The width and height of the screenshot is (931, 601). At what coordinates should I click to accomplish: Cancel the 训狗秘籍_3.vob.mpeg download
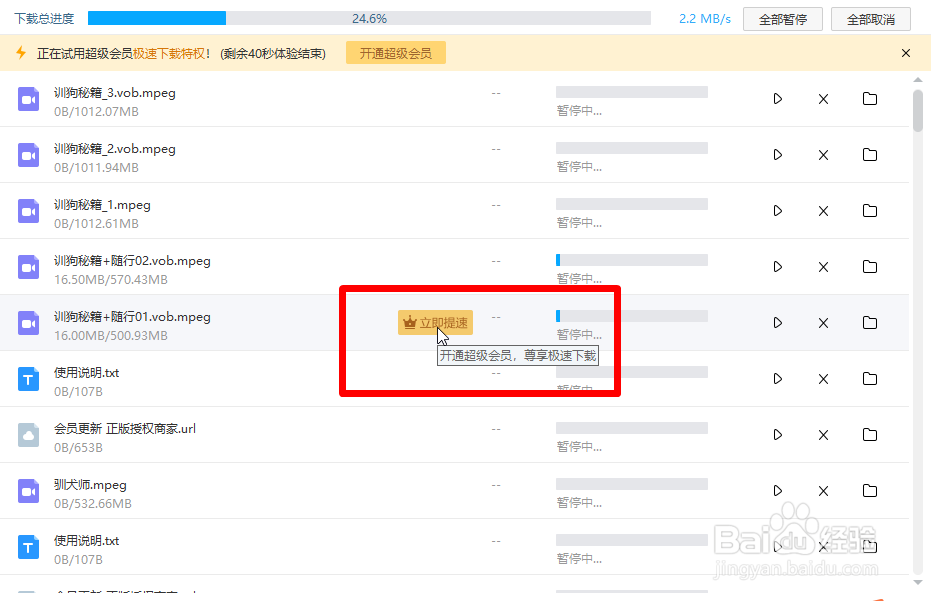(x=823, y=99)
